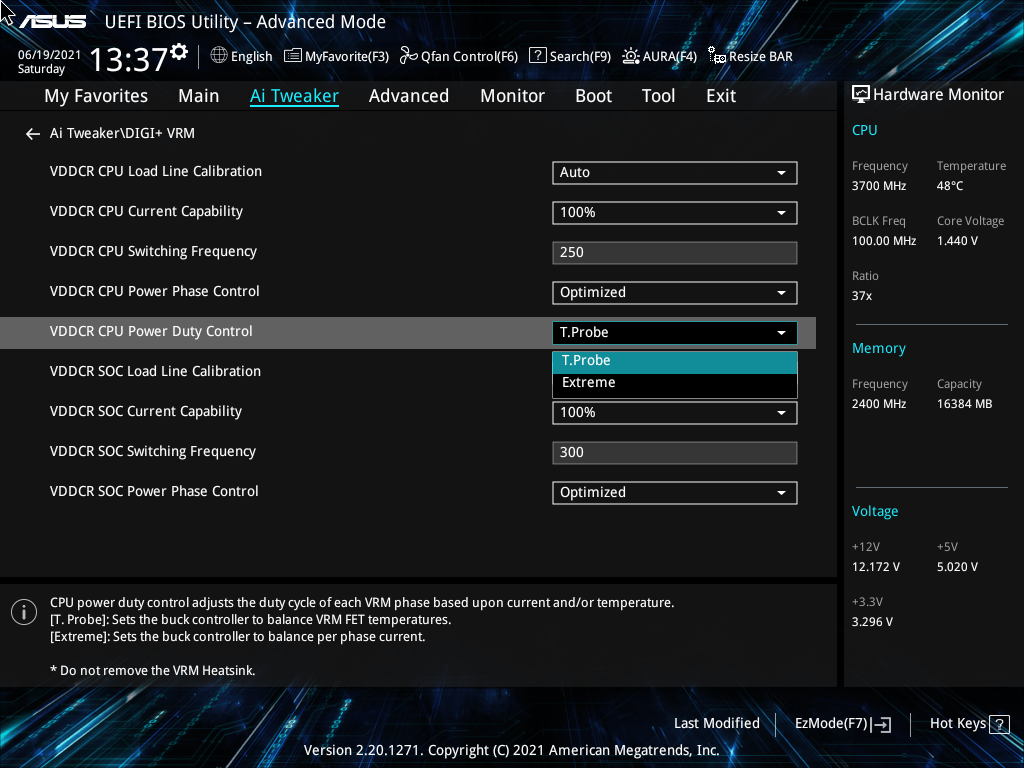Open MyFavorite settings
Screen dimensions: 1024x768
(x=335, y=56)
